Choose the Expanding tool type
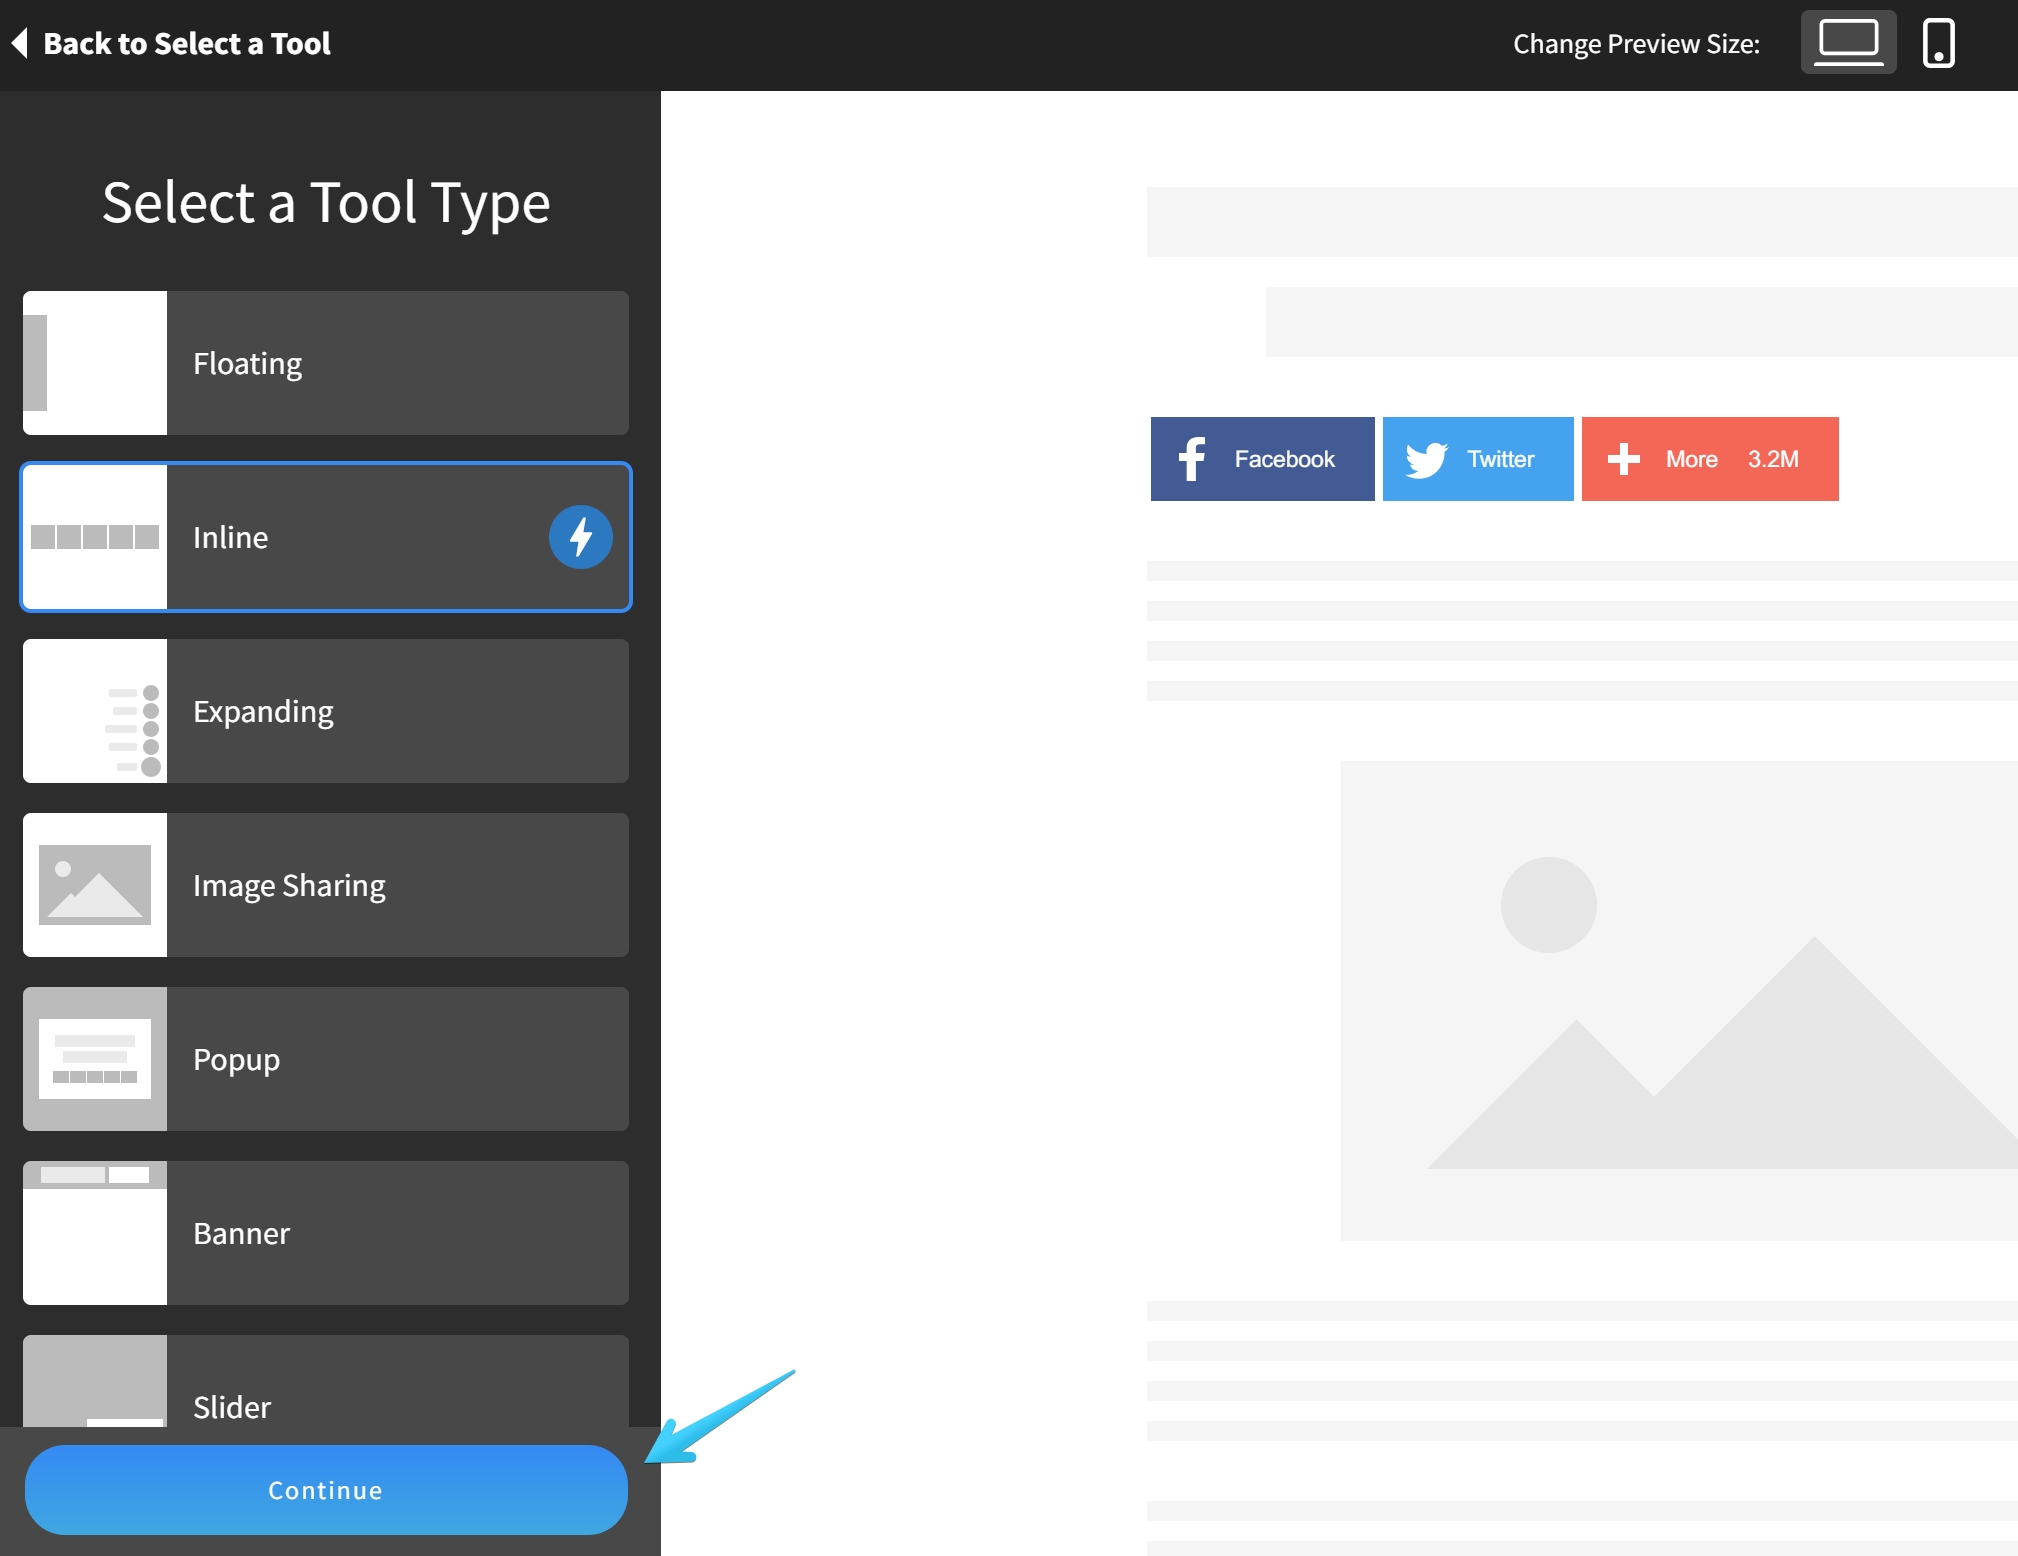This screenshot has width=2018, height=1556. 396,711
